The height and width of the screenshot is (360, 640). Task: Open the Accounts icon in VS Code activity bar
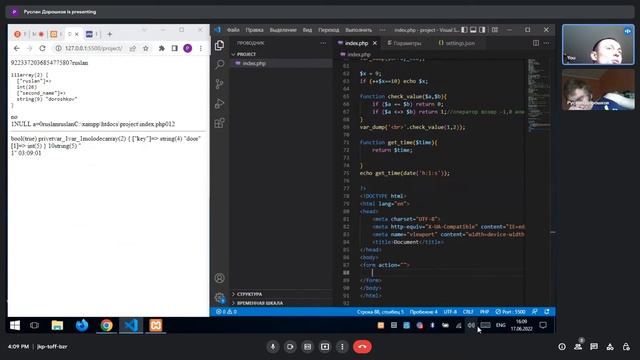(x=220, y=278)
